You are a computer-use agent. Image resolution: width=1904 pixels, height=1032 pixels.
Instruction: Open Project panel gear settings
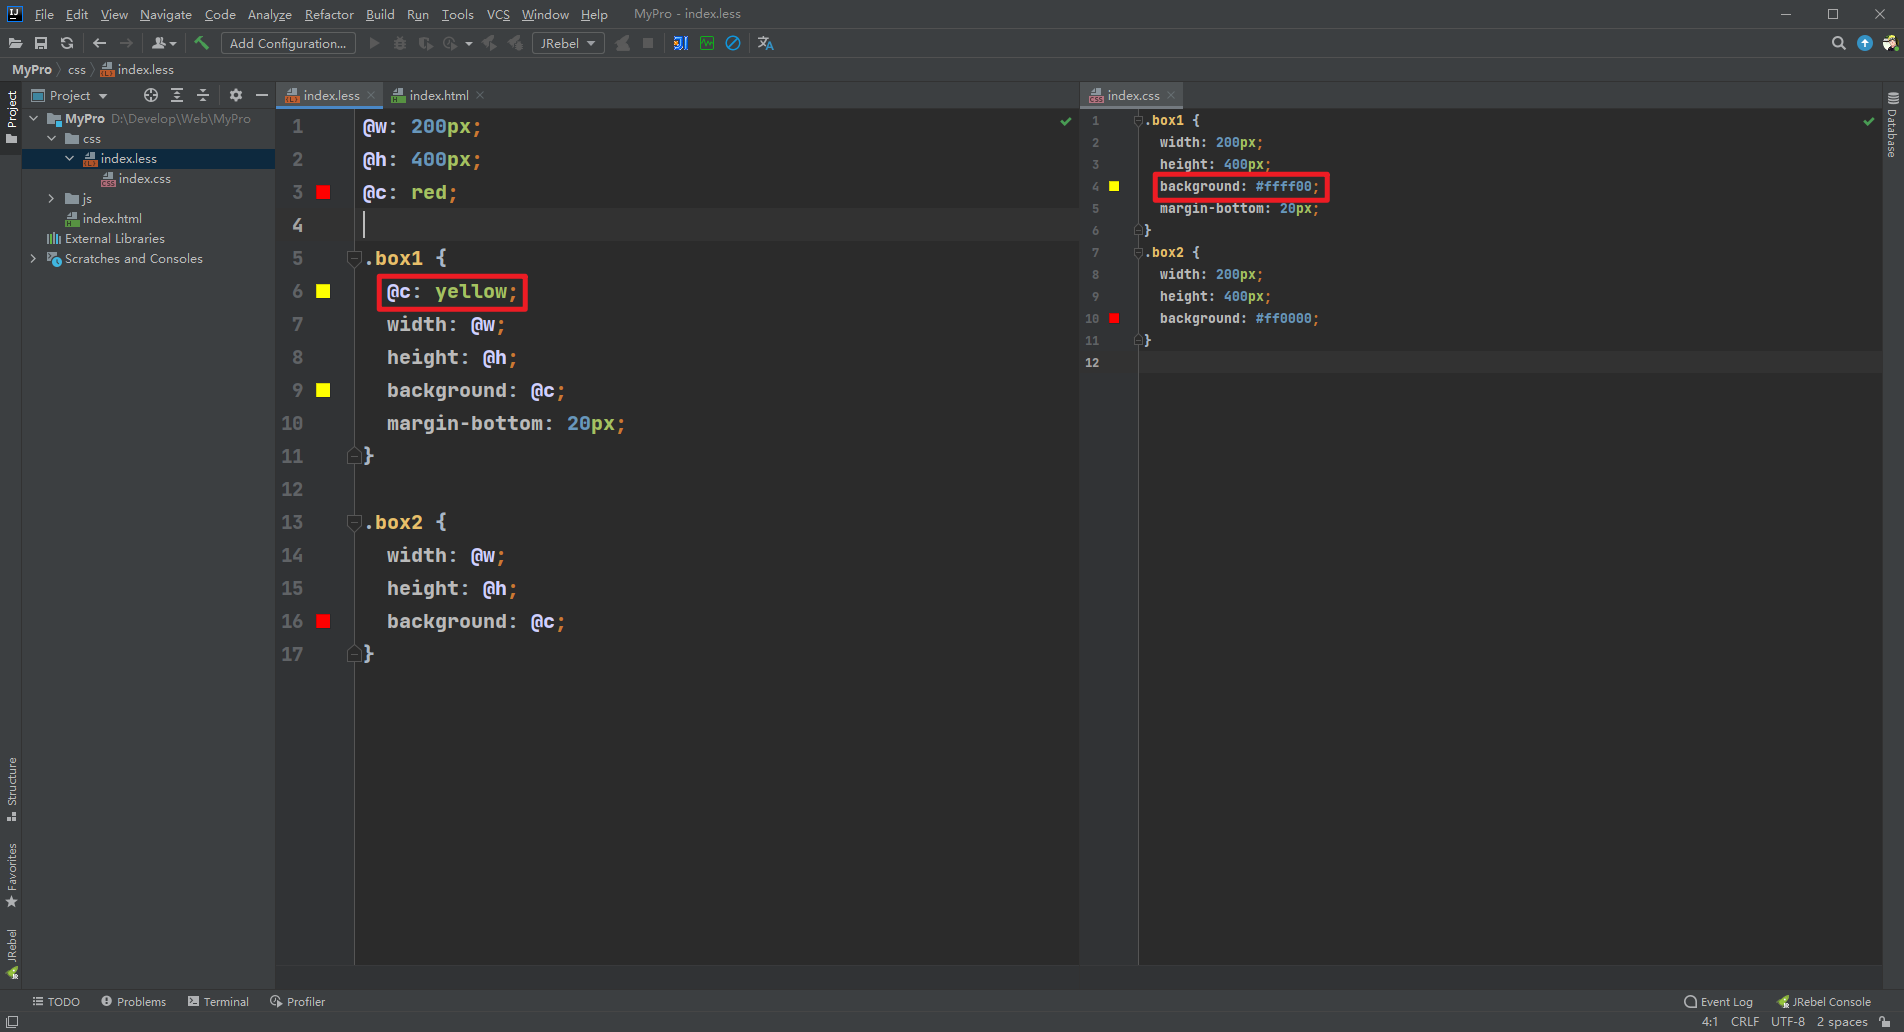(x=236, y=95)
